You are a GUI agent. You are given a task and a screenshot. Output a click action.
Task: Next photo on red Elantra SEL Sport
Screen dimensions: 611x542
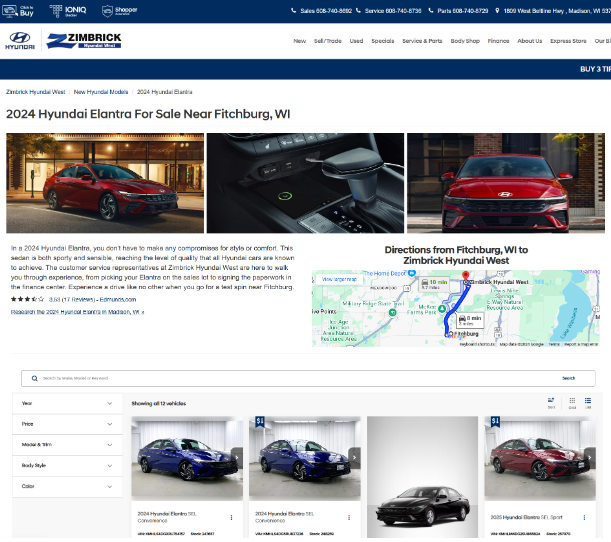590,458
